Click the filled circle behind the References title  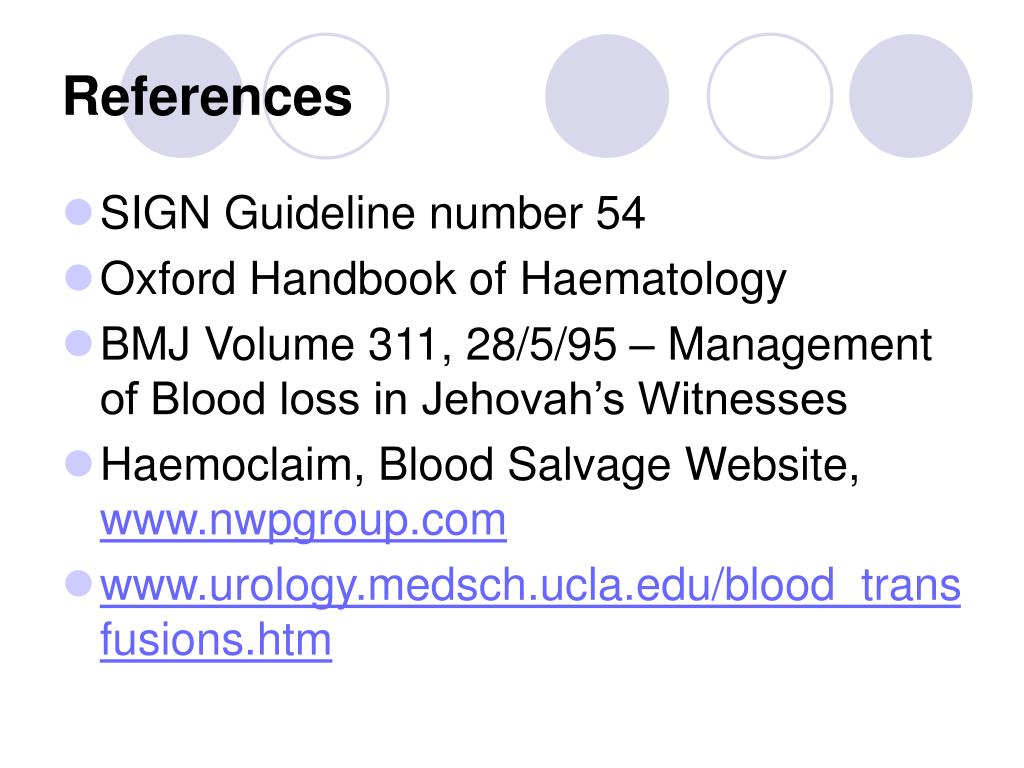coord(182,96)
